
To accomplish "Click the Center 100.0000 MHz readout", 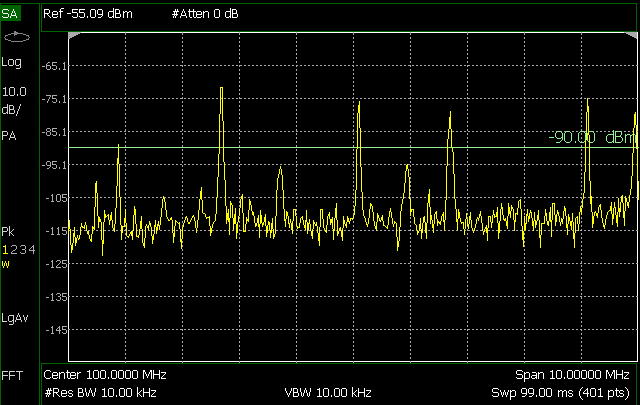I will point(105,374).
